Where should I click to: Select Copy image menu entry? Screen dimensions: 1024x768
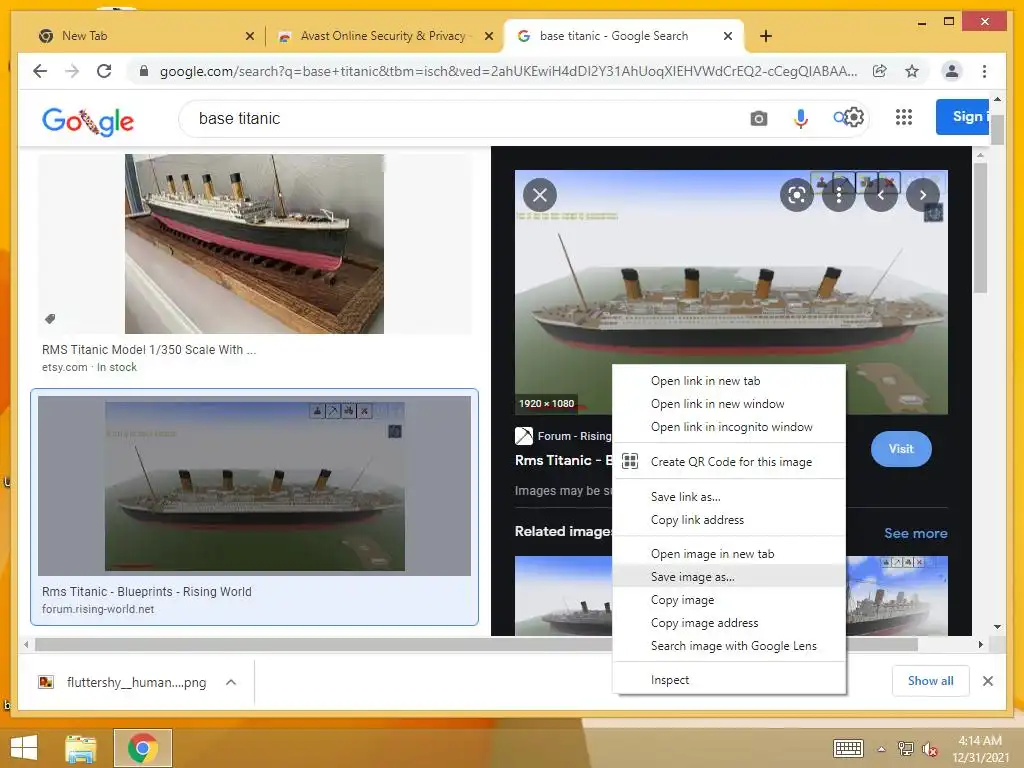[729, 600]
